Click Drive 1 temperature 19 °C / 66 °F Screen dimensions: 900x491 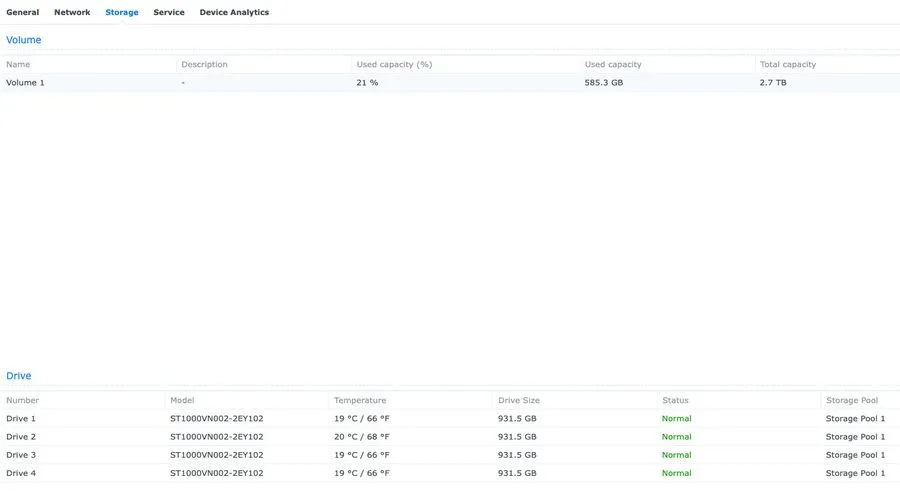[x=362, y=419]
